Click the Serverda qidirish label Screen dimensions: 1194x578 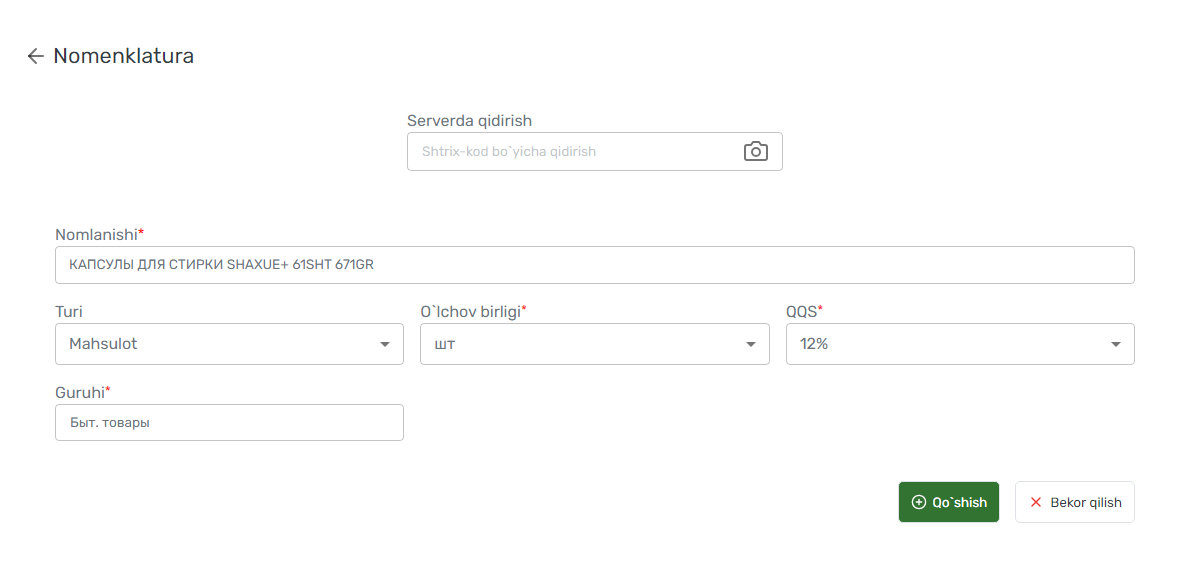tap(469, 120)
